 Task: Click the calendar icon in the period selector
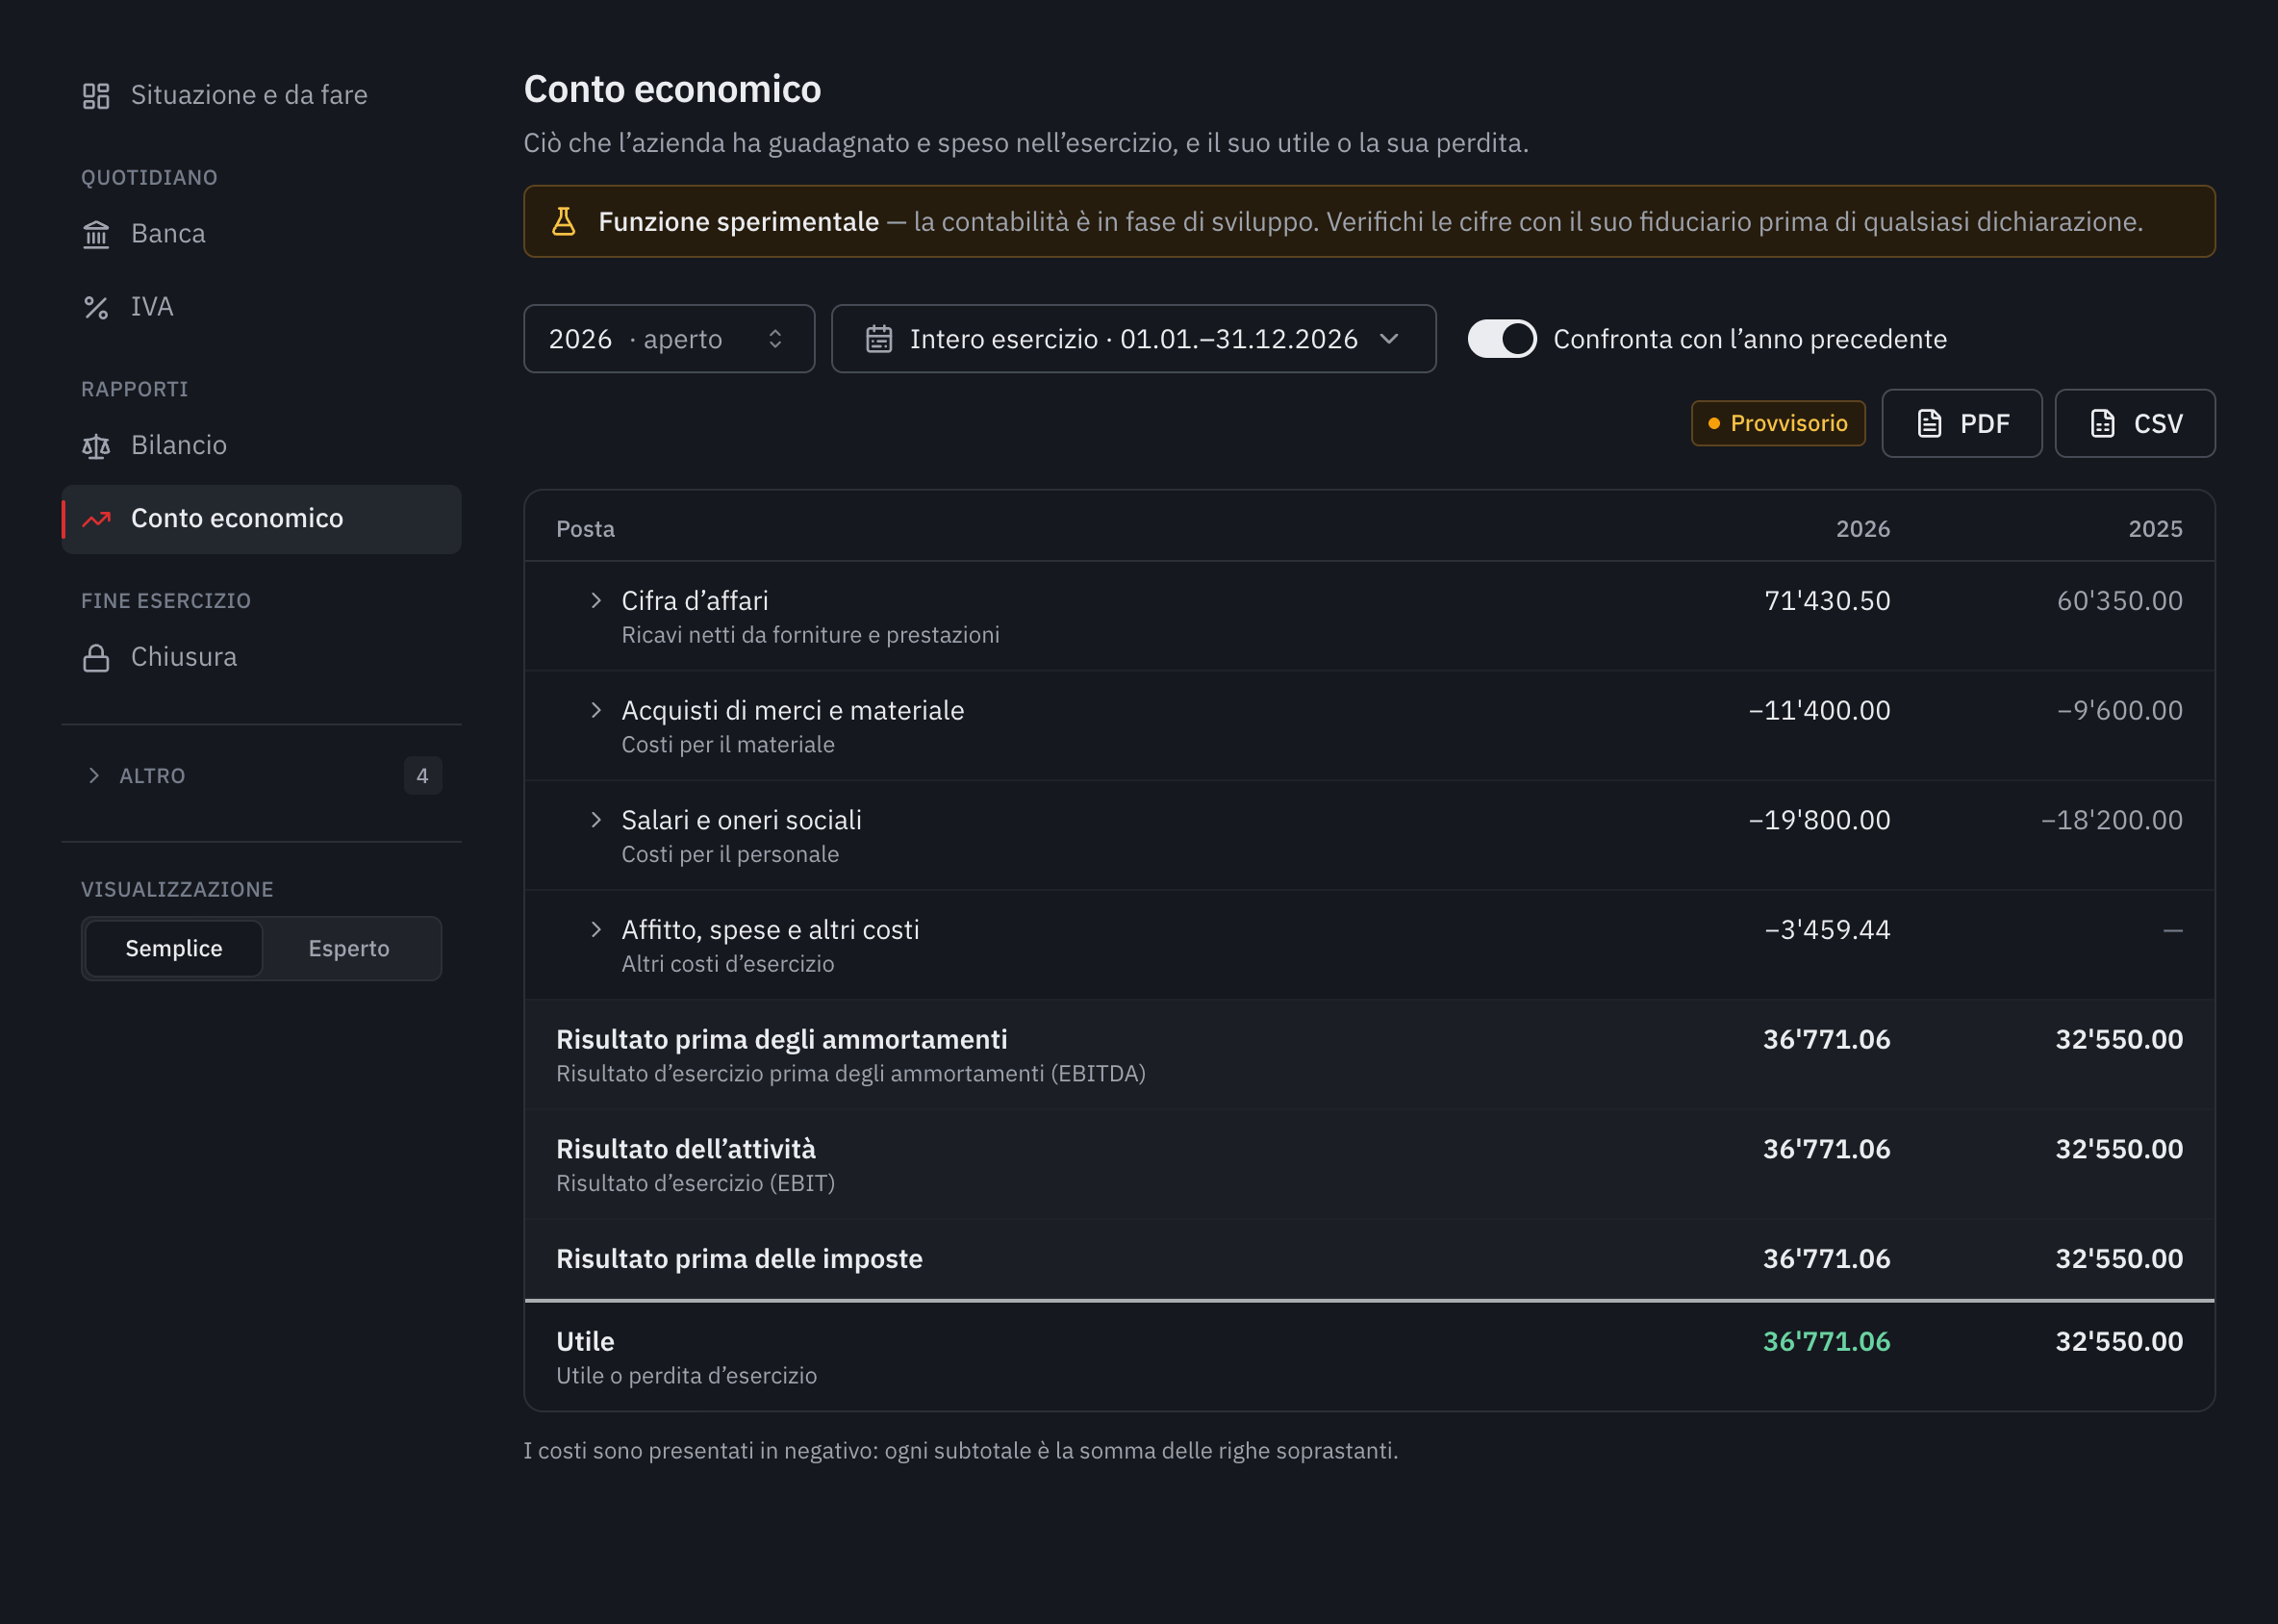879,339
